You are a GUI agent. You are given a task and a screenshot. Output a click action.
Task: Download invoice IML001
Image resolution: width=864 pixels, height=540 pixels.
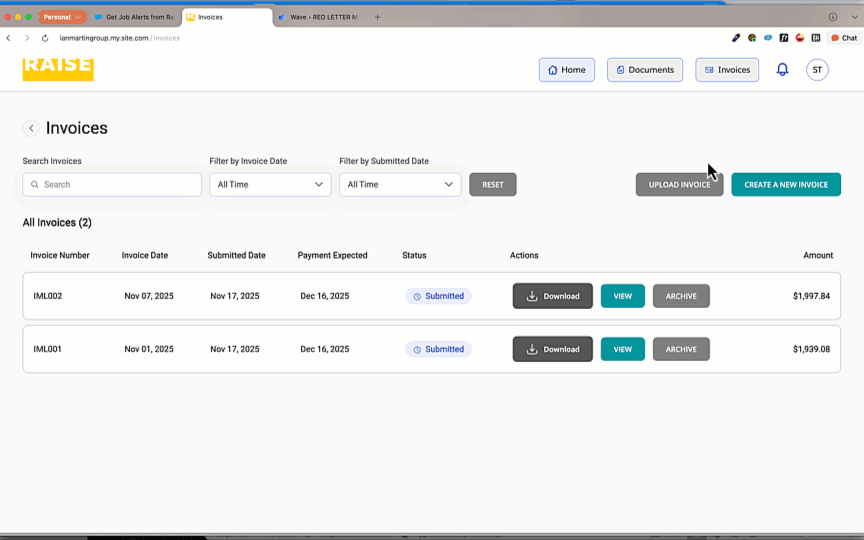click(x=552, y=349)
